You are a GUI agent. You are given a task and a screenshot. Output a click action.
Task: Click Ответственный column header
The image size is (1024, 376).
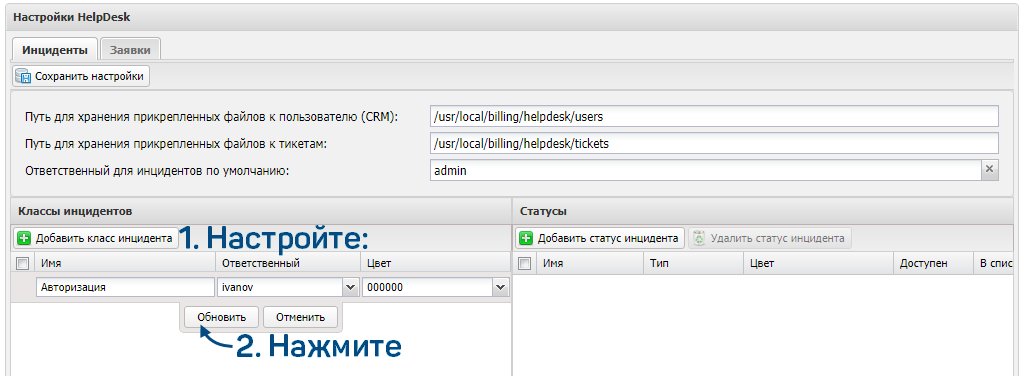point(287,263)
